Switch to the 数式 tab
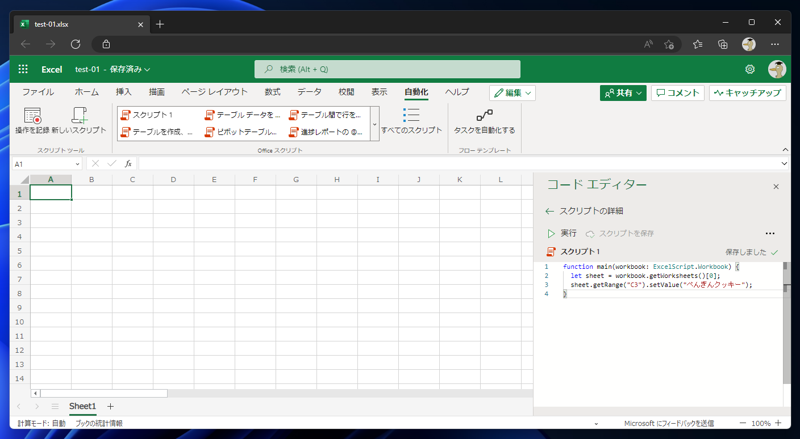 pyautogui.click(x=272, y=92)
